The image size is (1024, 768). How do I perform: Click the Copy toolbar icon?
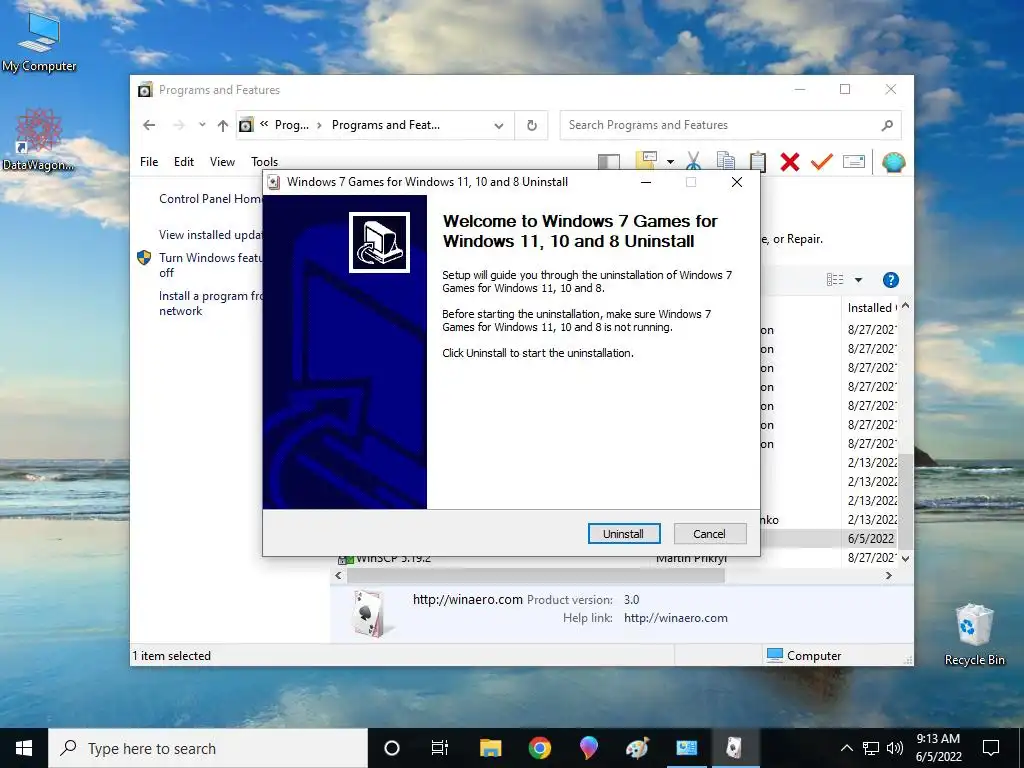pyautogui.click(x=726, y=161)
